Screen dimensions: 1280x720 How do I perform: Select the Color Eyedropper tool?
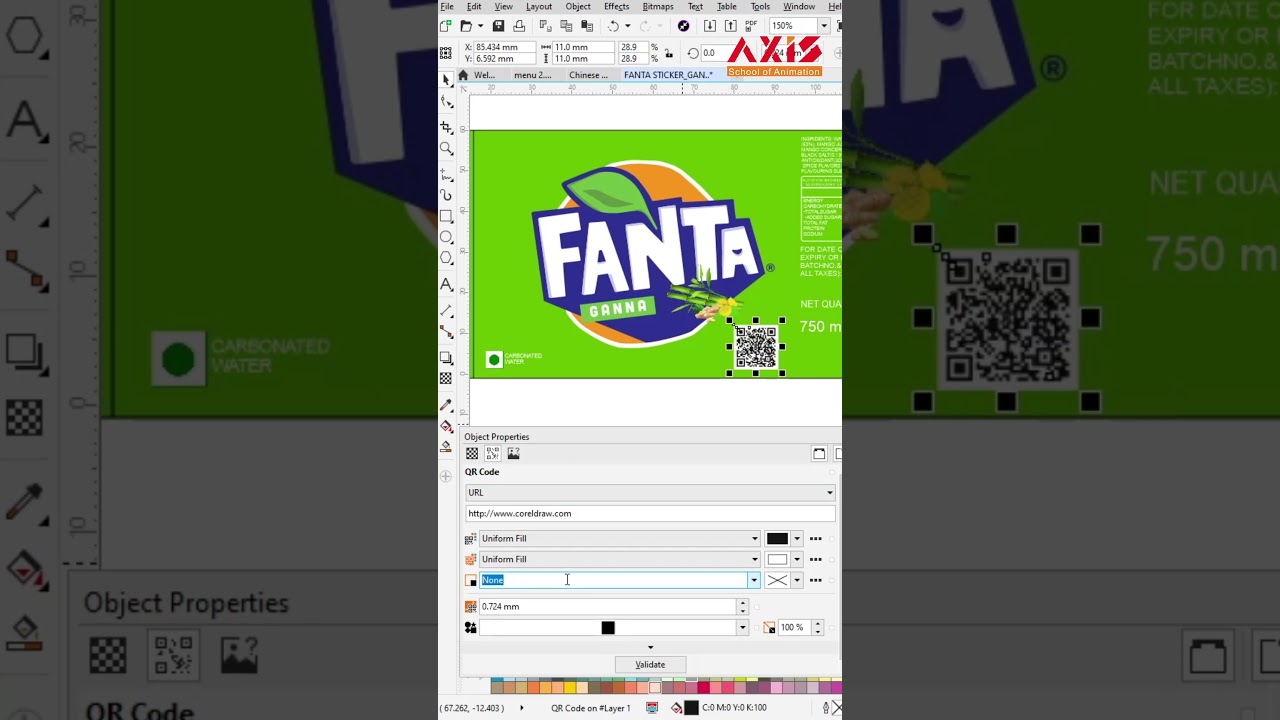click(446, 405)
